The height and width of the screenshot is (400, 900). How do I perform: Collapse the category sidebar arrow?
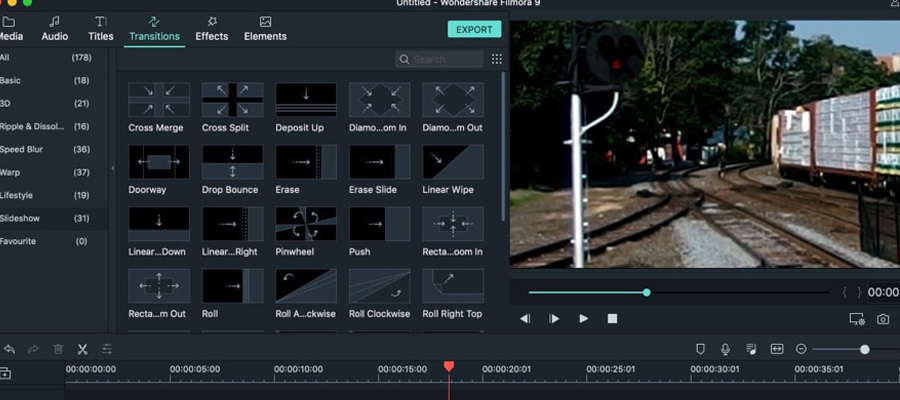click(112, 167)
